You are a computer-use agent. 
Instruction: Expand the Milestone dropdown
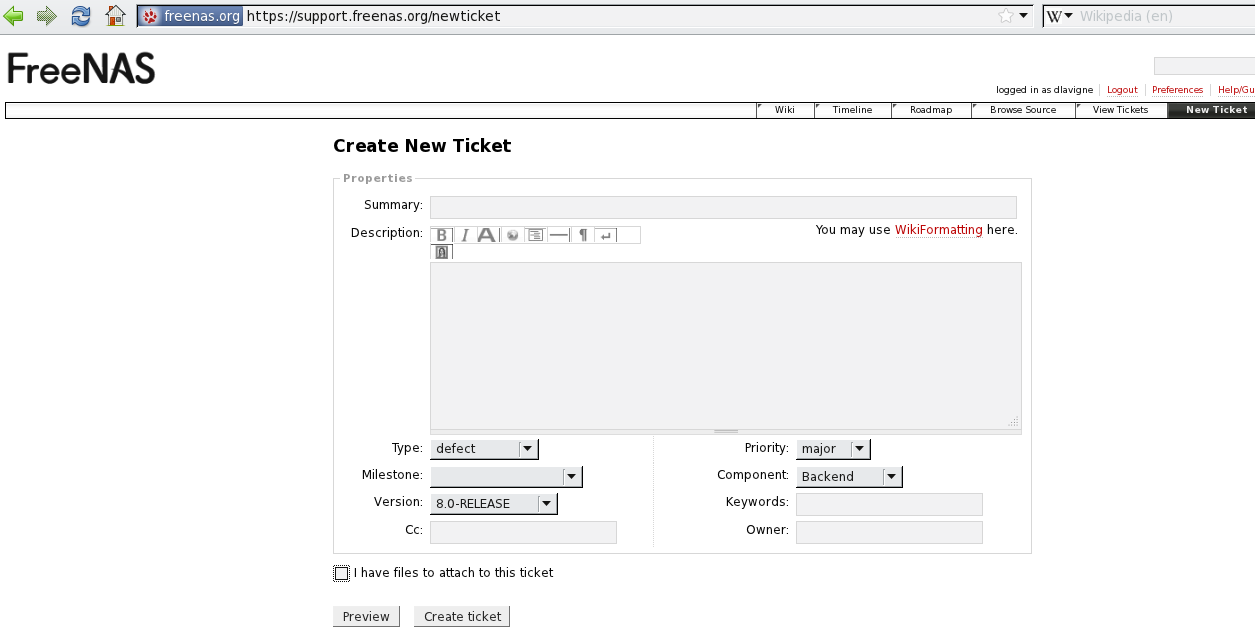click(x=506, y=477)
